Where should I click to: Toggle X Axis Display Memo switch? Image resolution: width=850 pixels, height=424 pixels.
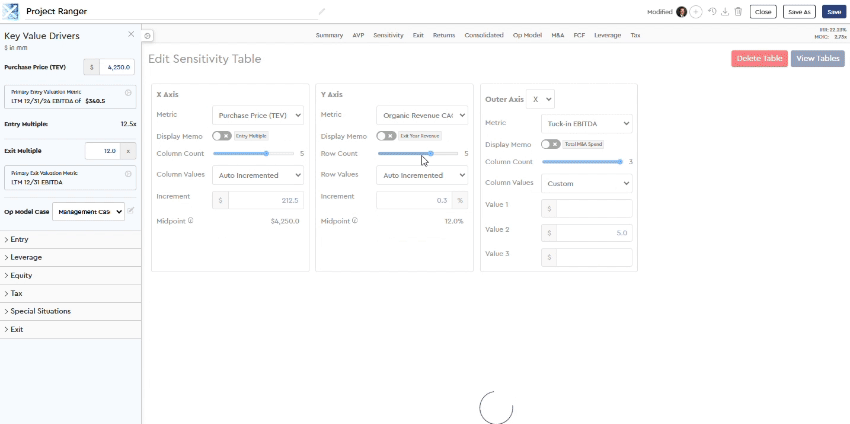tap(221, 135)
